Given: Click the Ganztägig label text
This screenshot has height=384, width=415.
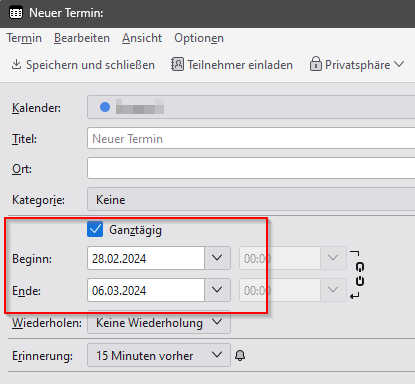Looking at the screenshot, I should tap(135, 230).
